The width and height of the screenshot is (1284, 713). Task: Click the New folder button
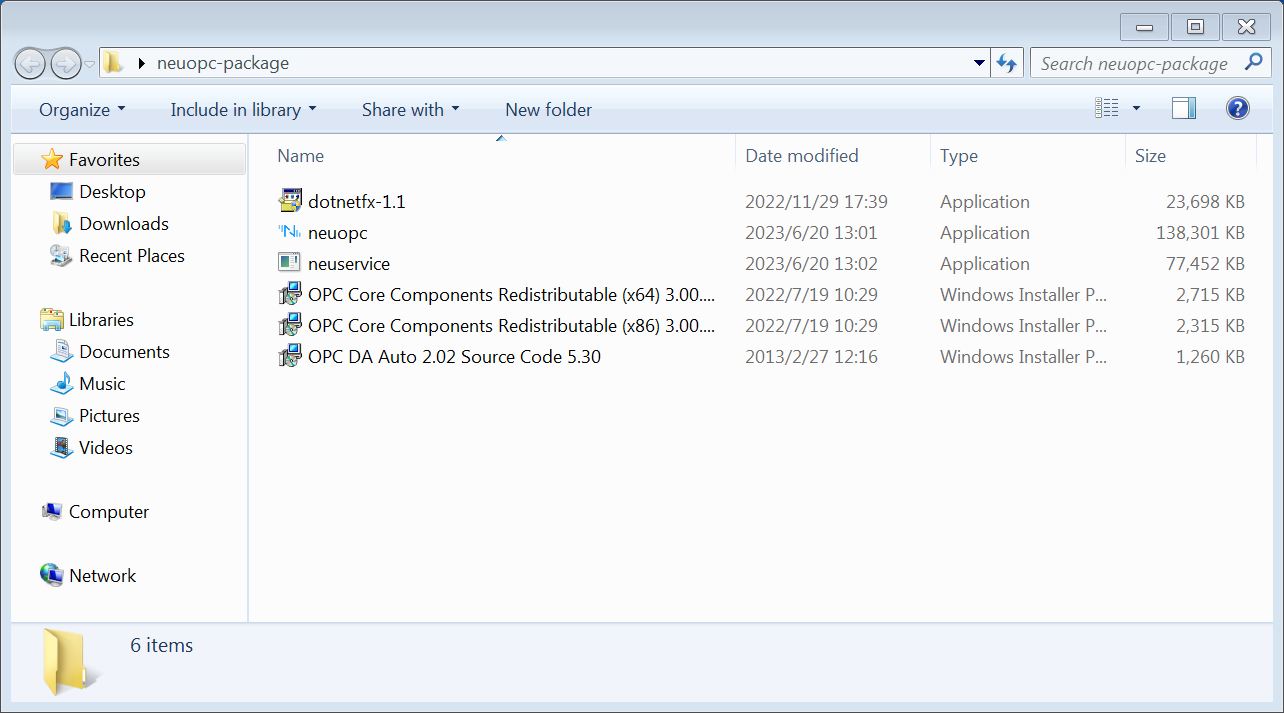tap(548, 109)
